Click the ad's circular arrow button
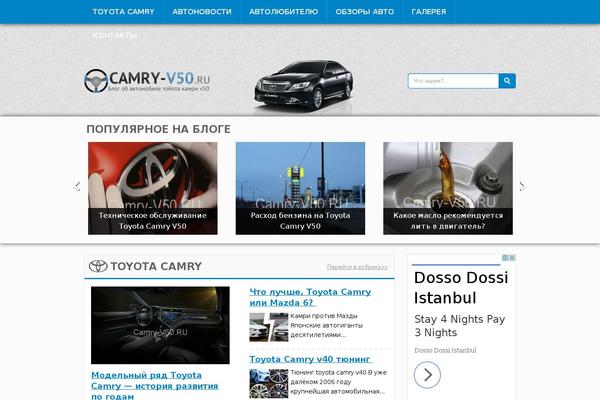This screenshot has width=600, height=400. (427, 375)
